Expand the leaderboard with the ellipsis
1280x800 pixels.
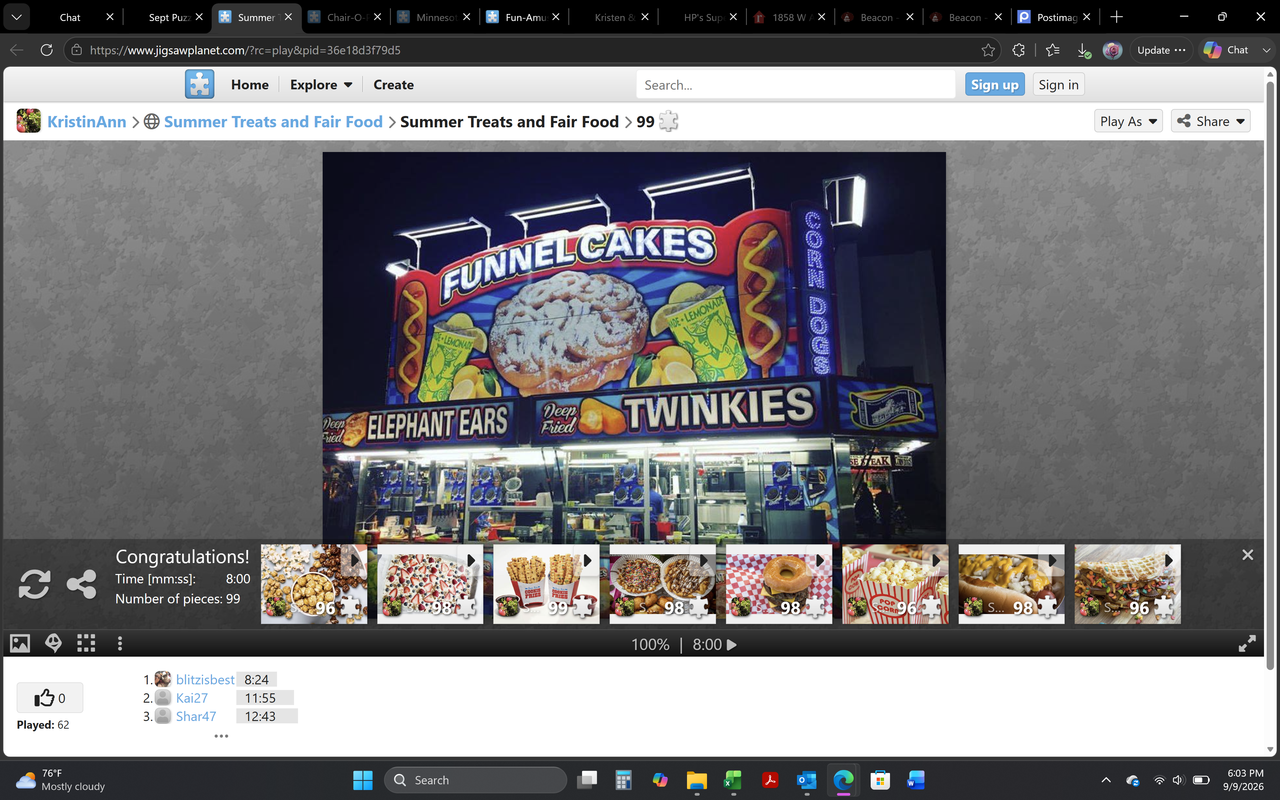(221, 736)
